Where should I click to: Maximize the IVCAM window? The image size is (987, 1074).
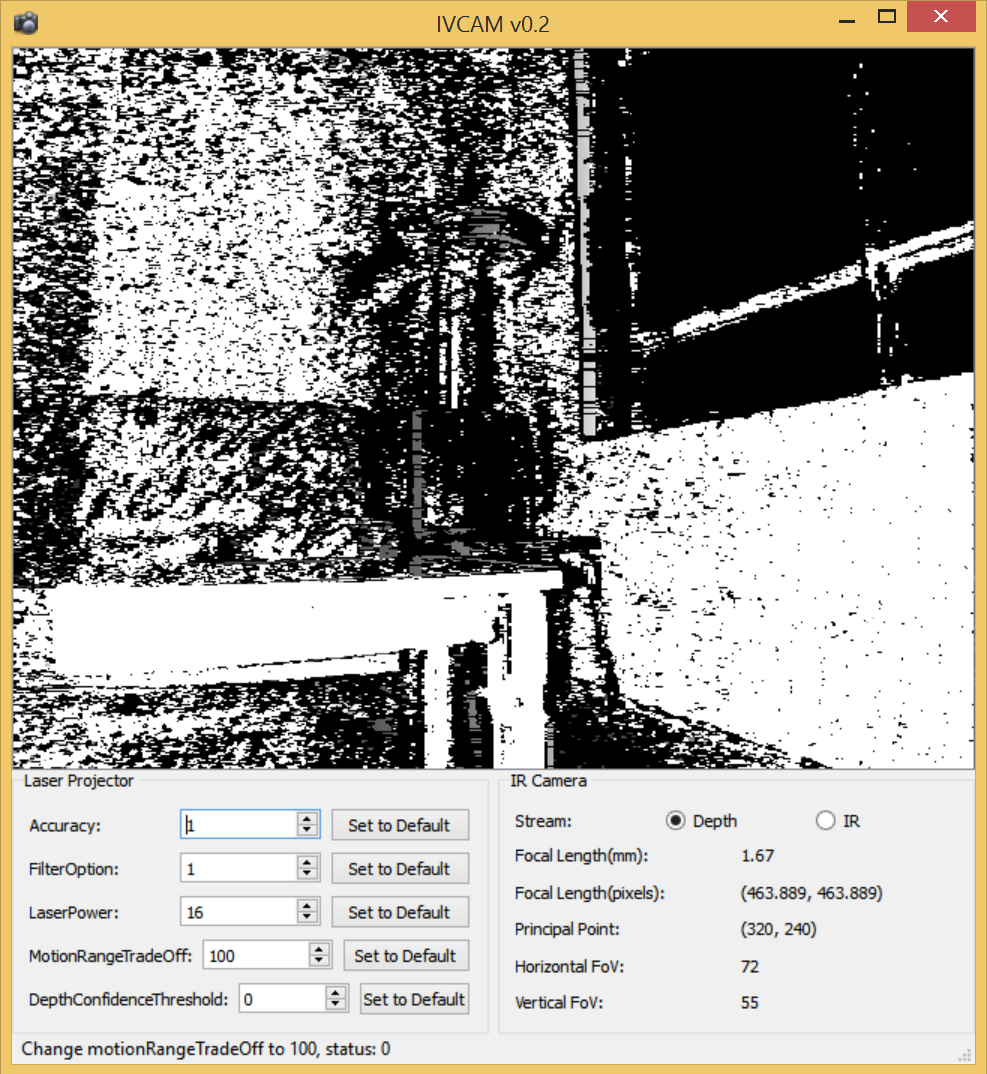[886, 17]
